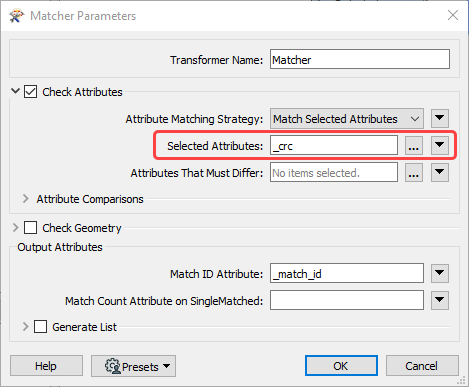This screenshot has width=469, height=387.
Task: Click OK to confirm parameters
Action: click(x=341, y=366)
